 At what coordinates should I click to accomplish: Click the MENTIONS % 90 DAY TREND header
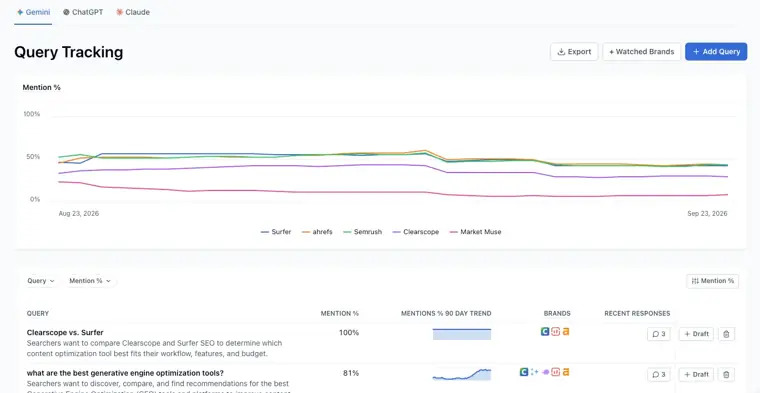pos(446,314)
